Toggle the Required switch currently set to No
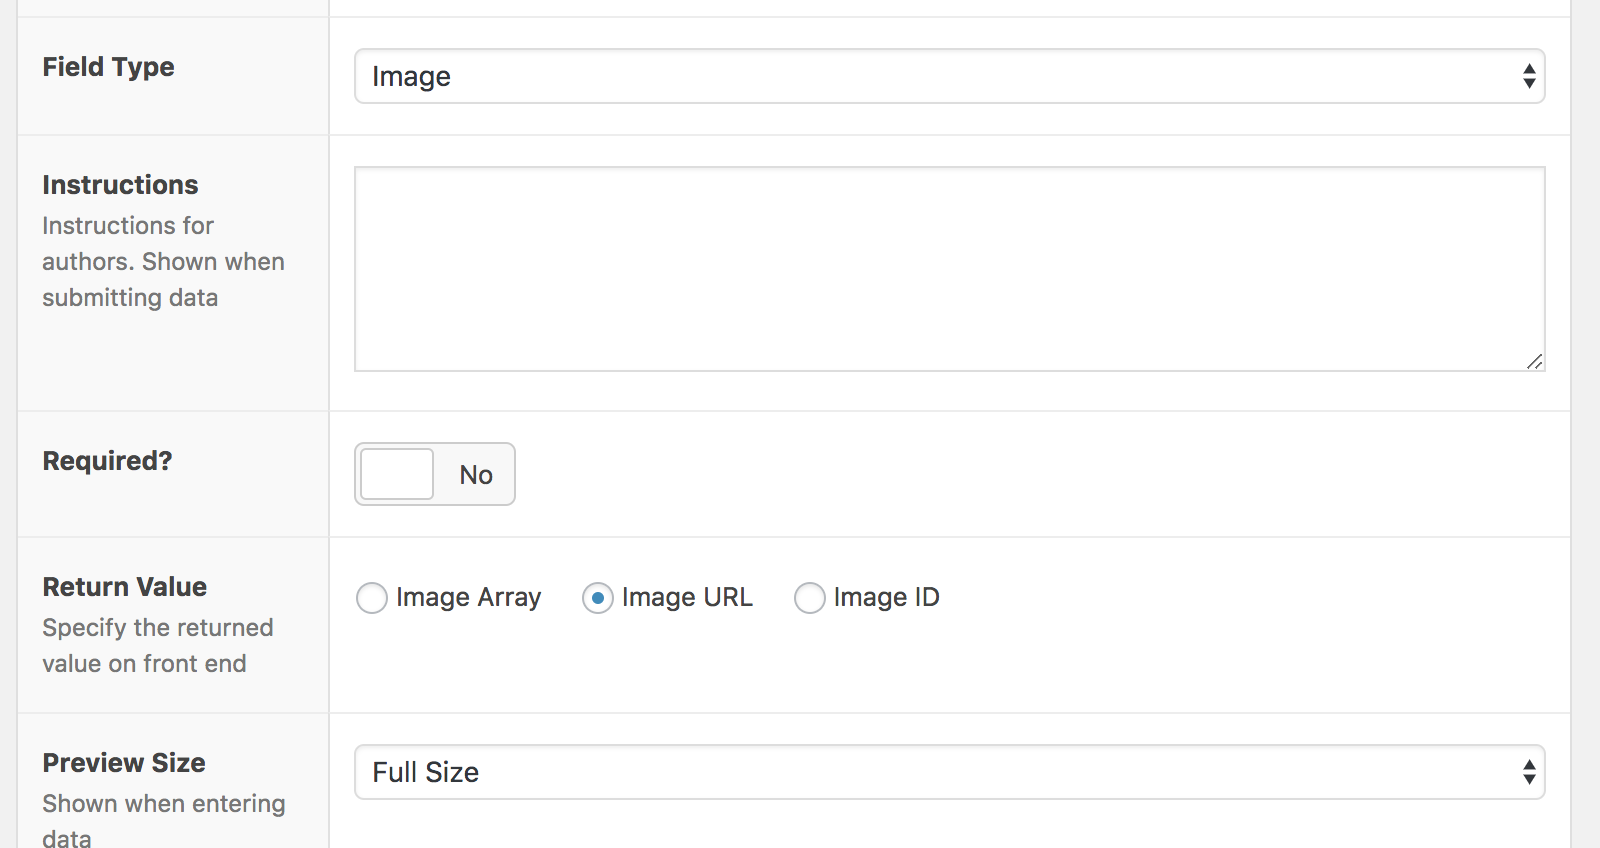This screenshot has width=1600, height=848. [x=435, y=474]
